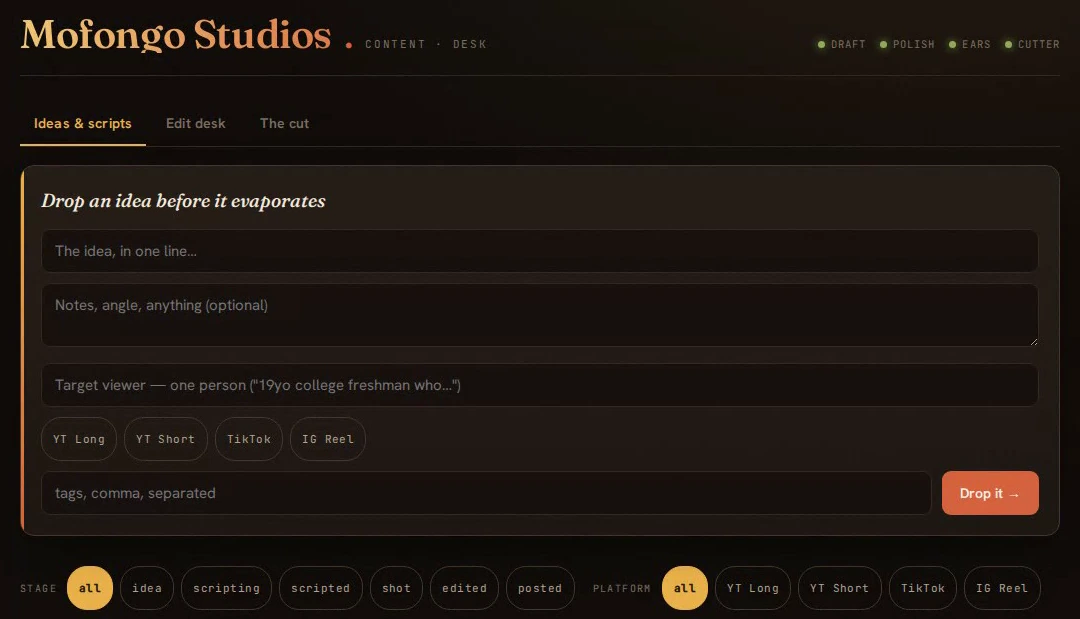The image size is (1080, 619).
Task: Submit the idea with Drop it button
Action: tap(990, 493)
